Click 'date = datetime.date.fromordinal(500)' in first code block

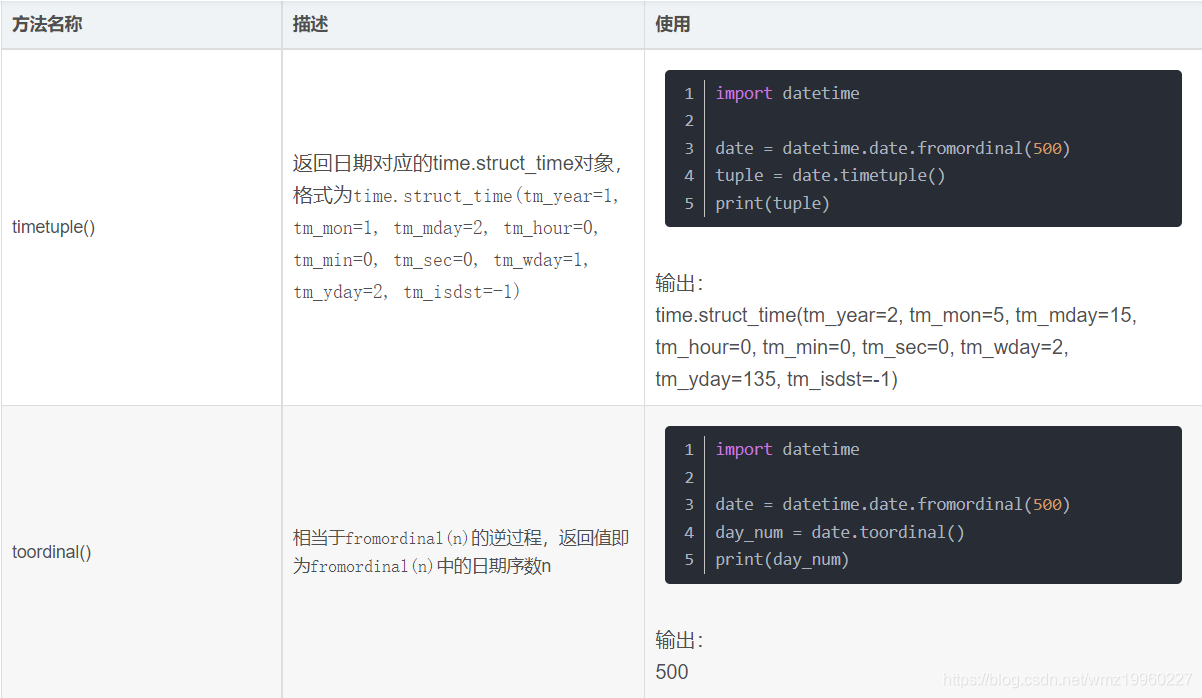click(x=893, y=148)
